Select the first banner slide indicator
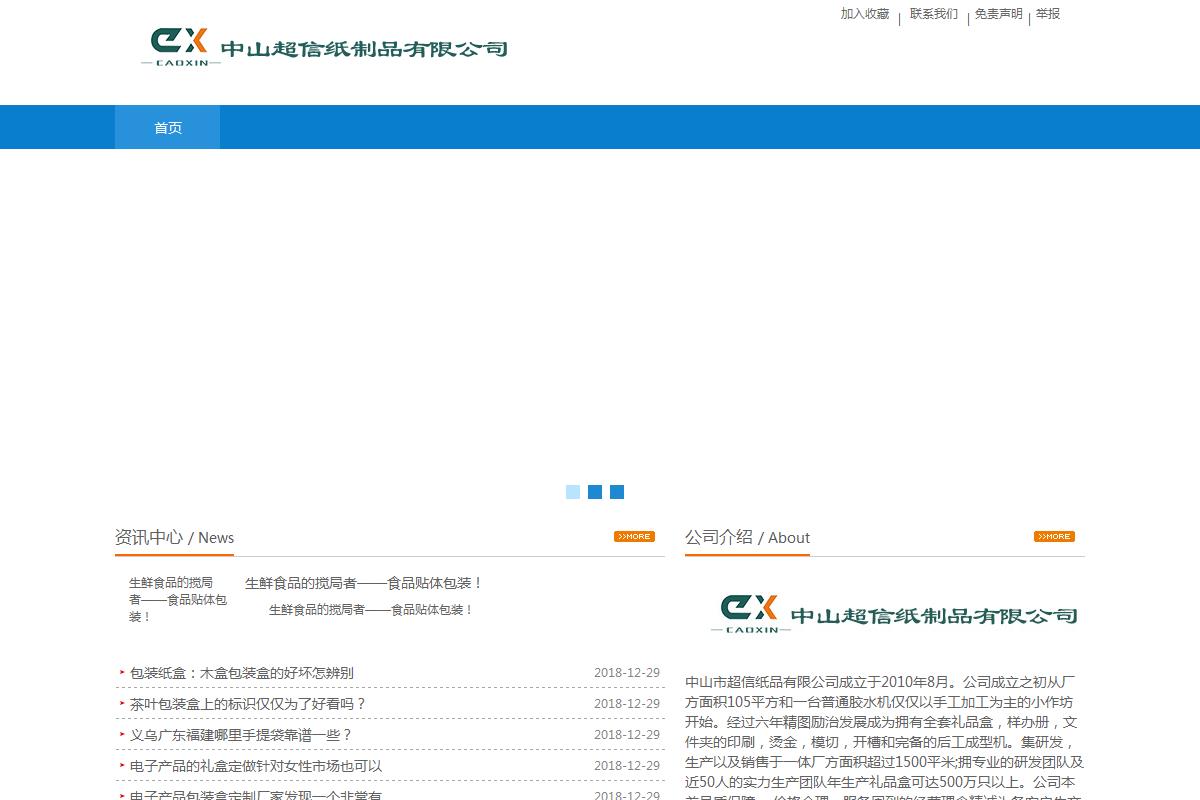1200x800 pixels. click(x=573, y=492)
